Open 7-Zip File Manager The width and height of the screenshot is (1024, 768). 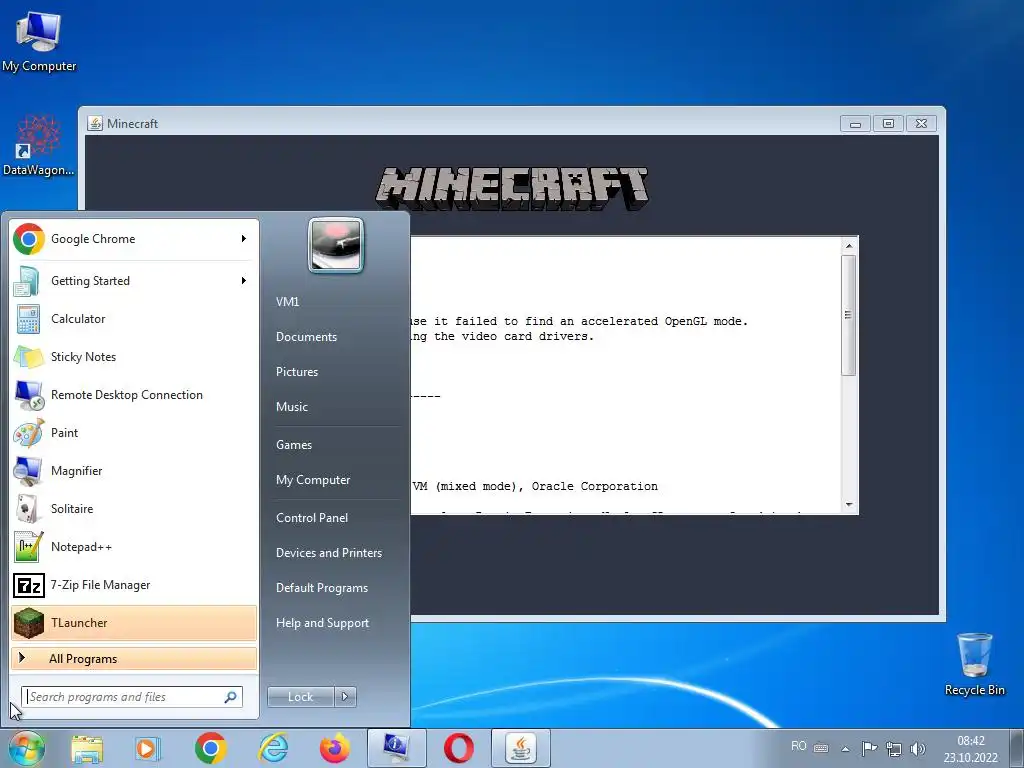coord(134,585)
